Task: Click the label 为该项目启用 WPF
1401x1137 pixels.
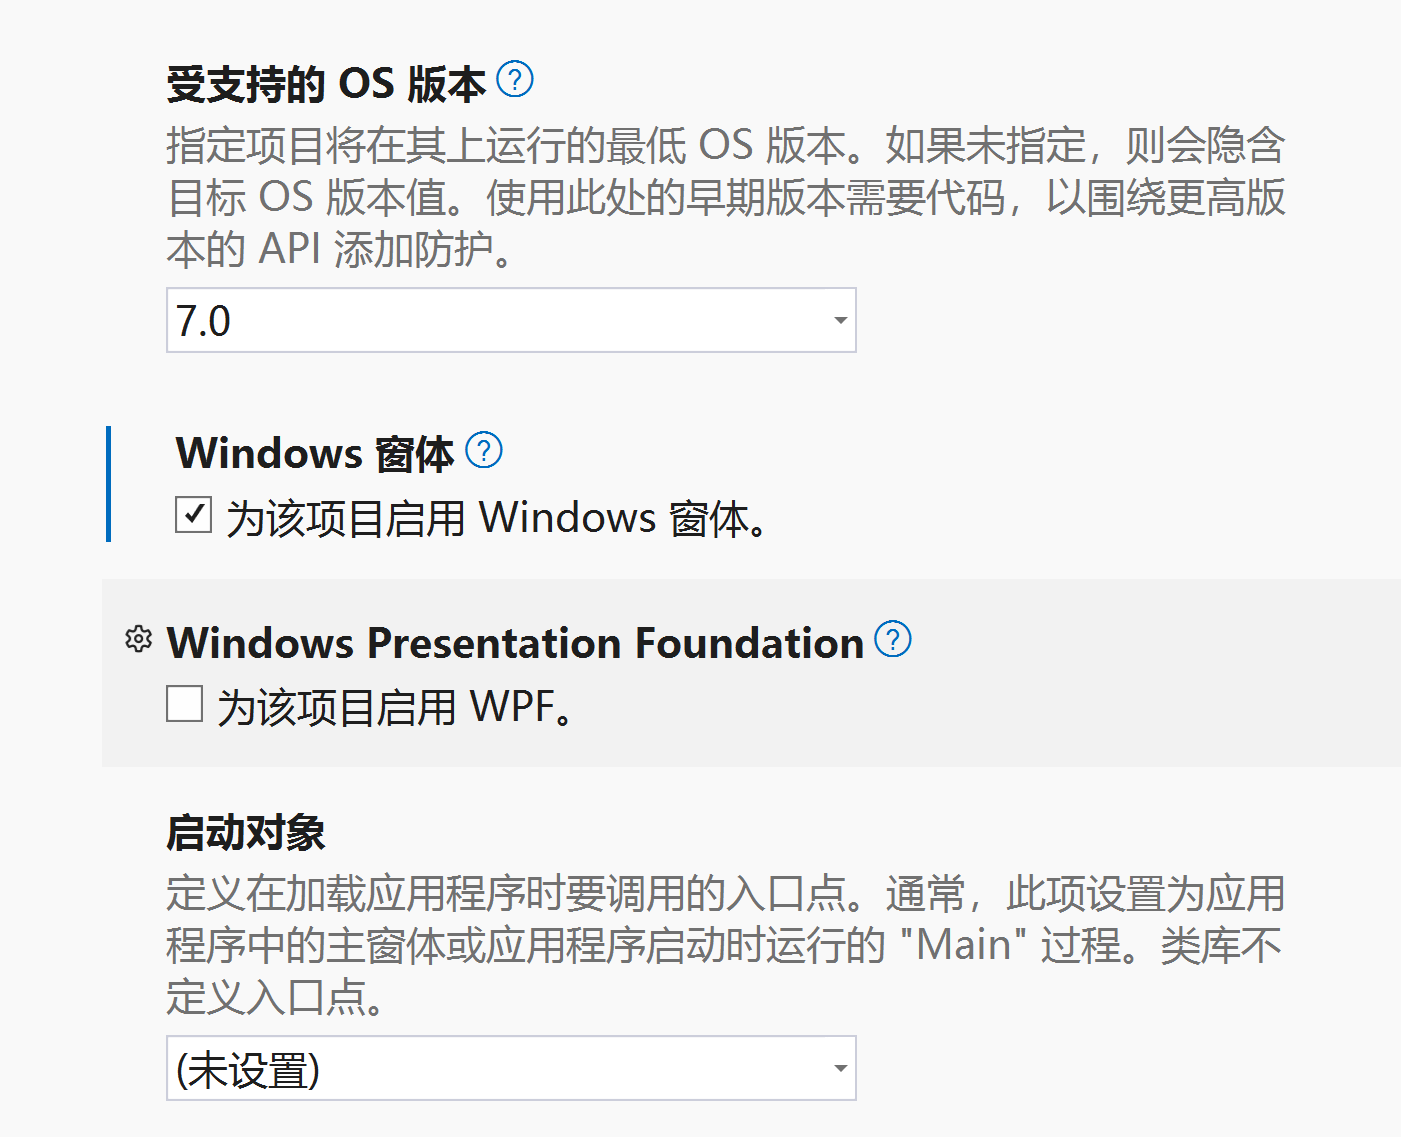Action: point(396,707)
